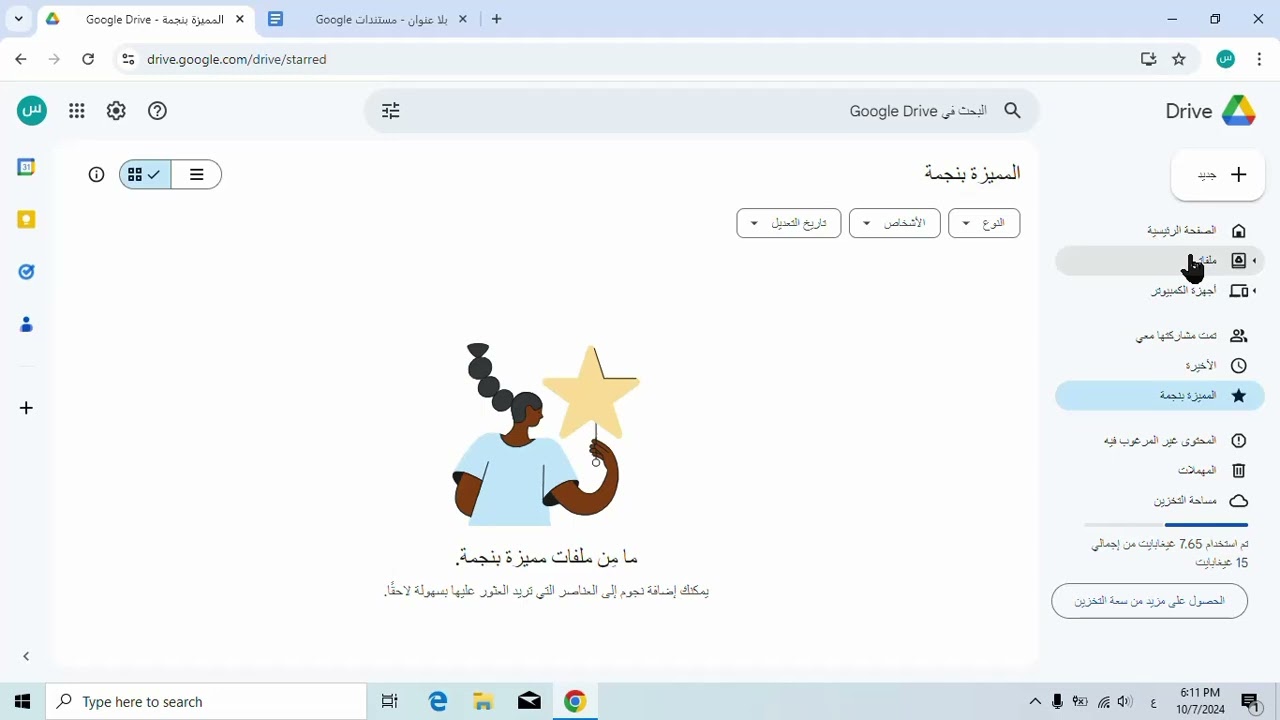
Task: Open Task View on taskbar
Action: 390,702
